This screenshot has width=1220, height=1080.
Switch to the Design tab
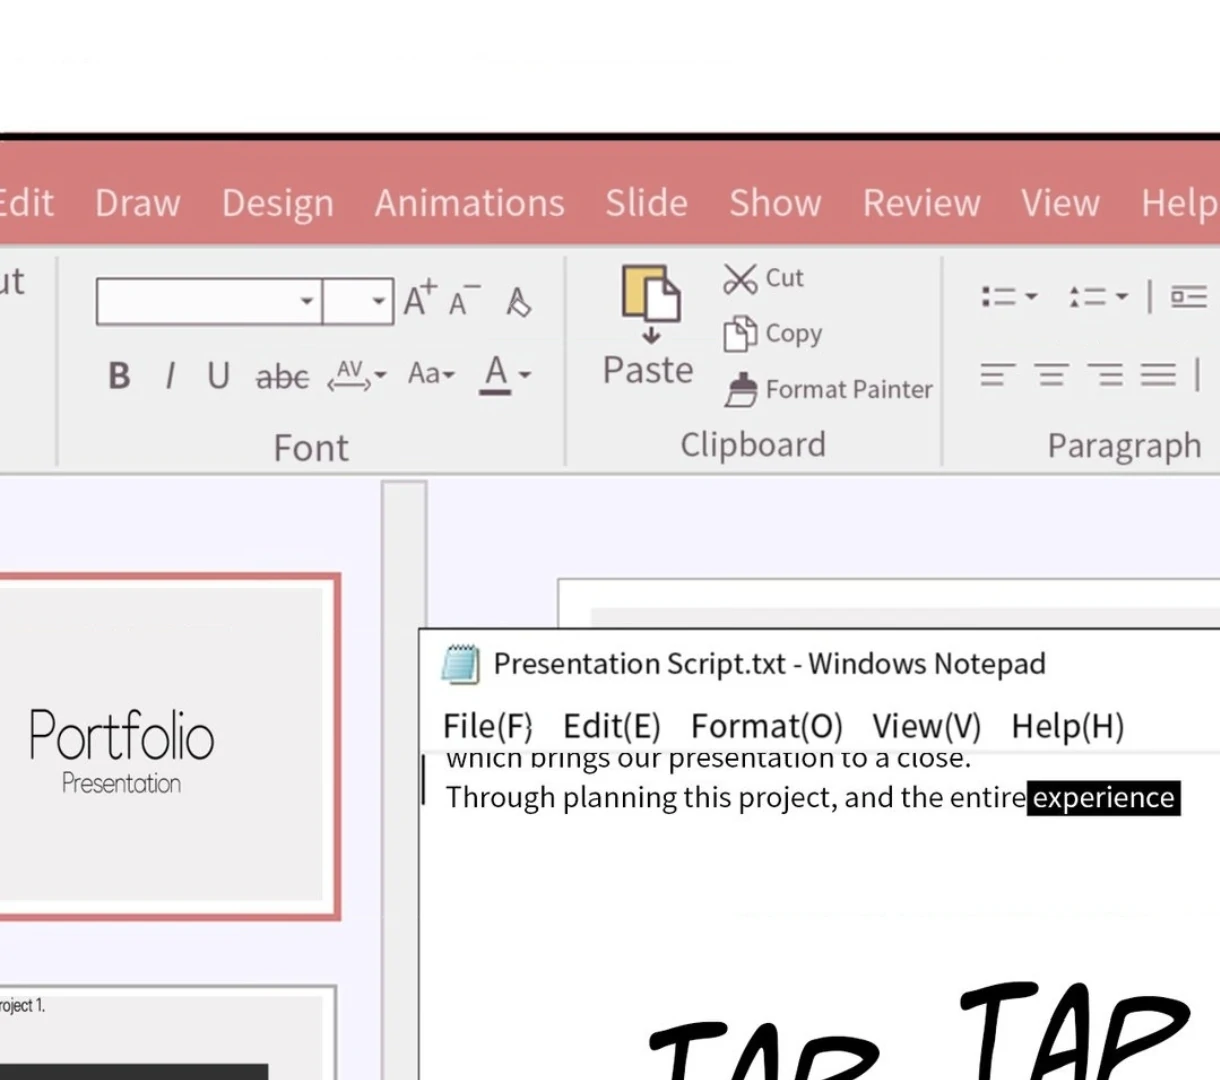pyautogui.click(x=277, y=203)
